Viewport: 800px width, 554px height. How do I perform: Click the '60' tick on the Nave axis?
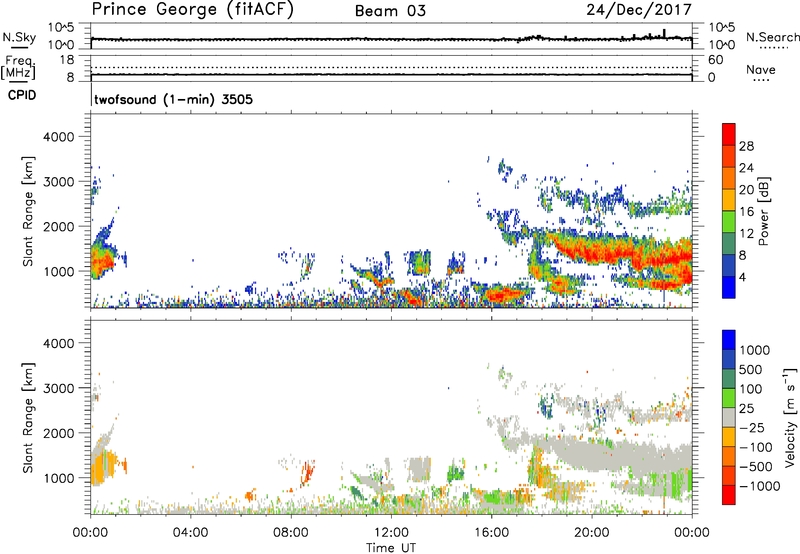click(x=715, y=60)
